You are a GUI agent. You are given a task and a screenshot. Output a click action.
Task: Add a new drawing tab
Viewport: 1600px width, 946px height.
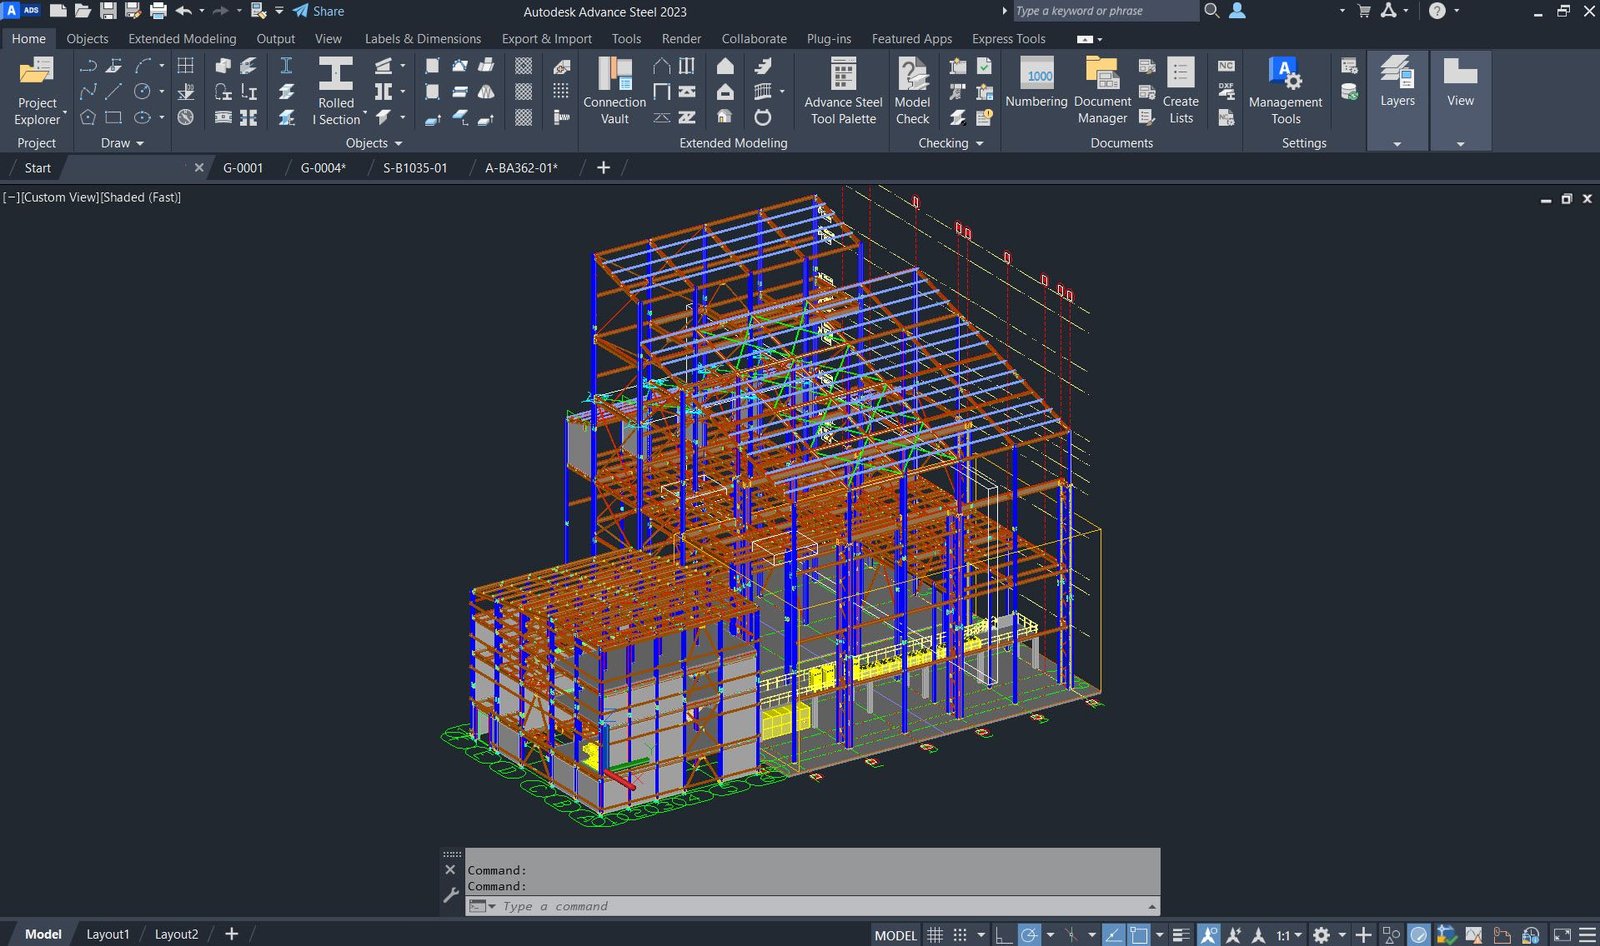tap(603, 168)
